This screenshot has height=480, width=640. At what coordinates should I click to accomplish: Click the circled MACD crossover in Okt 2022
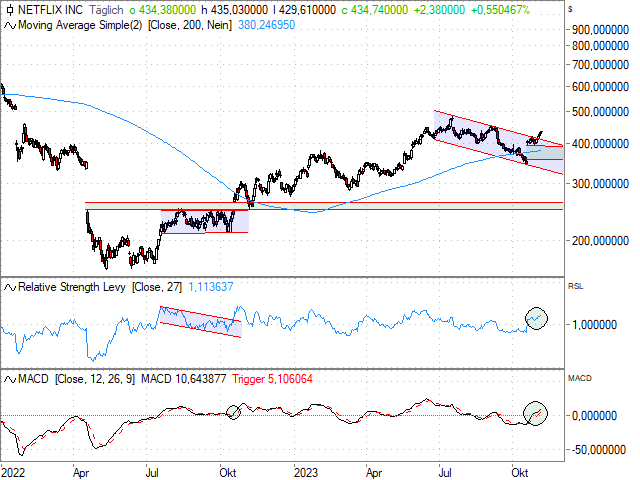point(233,412)
